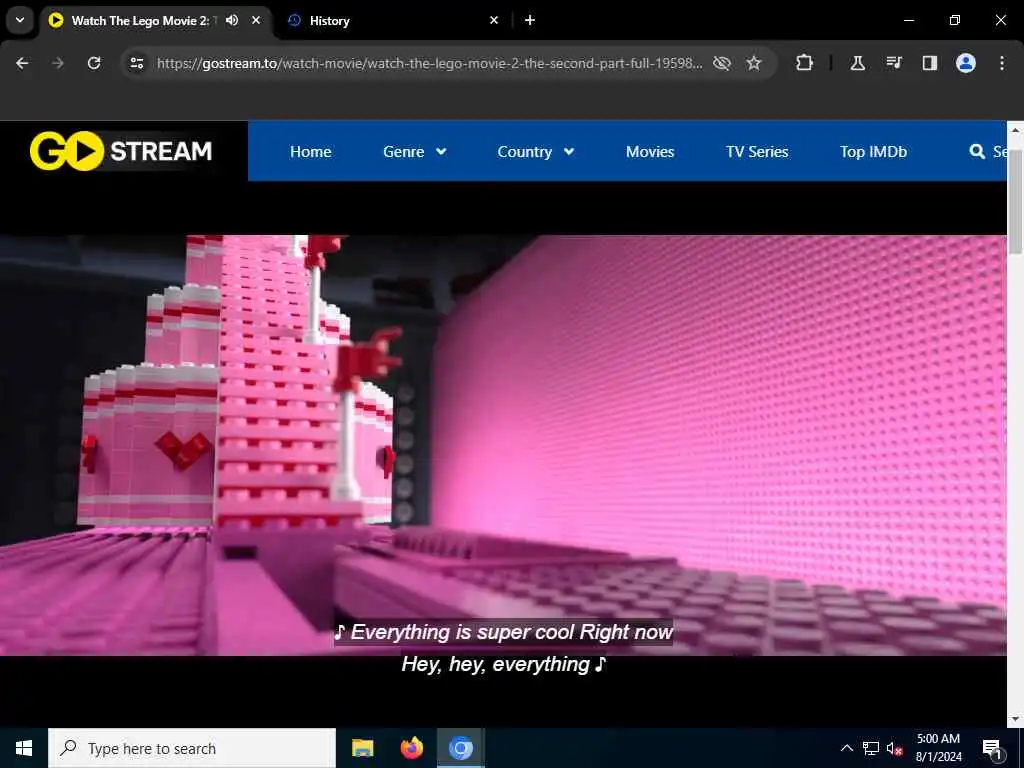Open the tab search dropdown arrow
Screen dimensions: 1024x768
click(20, 20)
